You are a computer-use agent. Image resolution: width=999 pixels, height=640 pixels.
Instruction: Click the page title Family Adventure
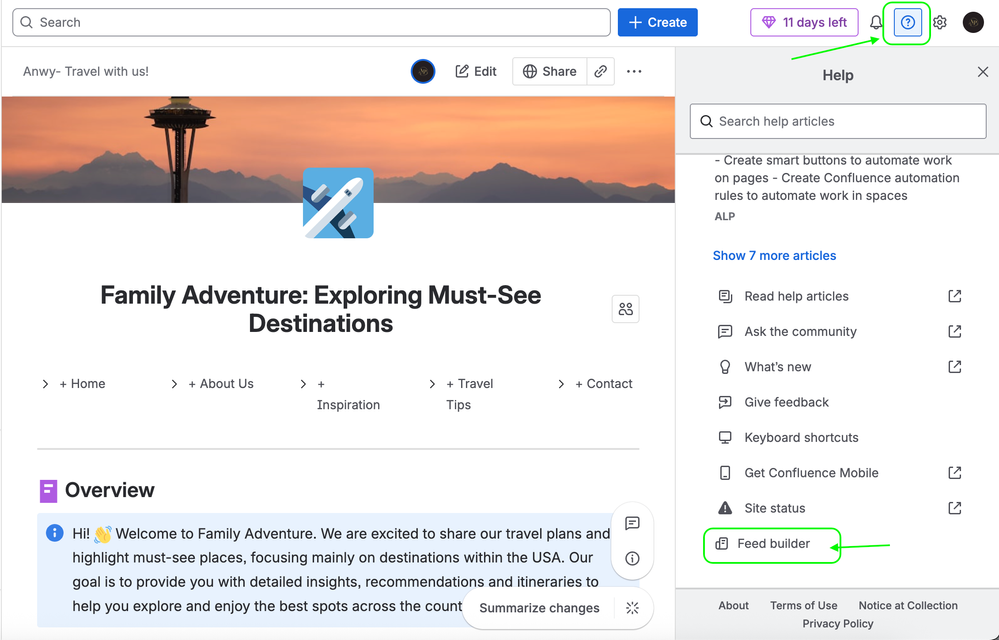[320, 309]
